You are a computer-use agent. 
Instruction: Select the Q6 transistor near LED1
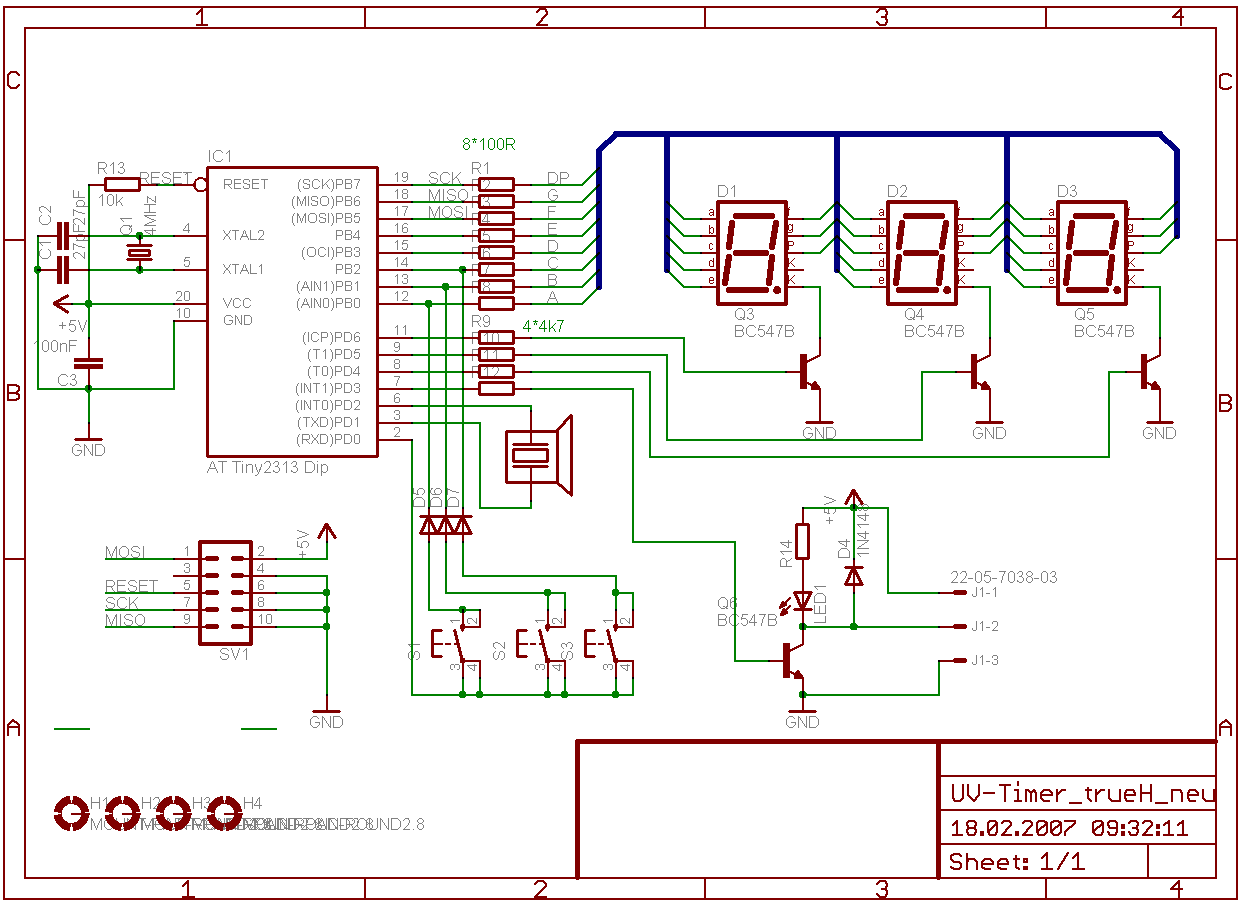point(792,661)
